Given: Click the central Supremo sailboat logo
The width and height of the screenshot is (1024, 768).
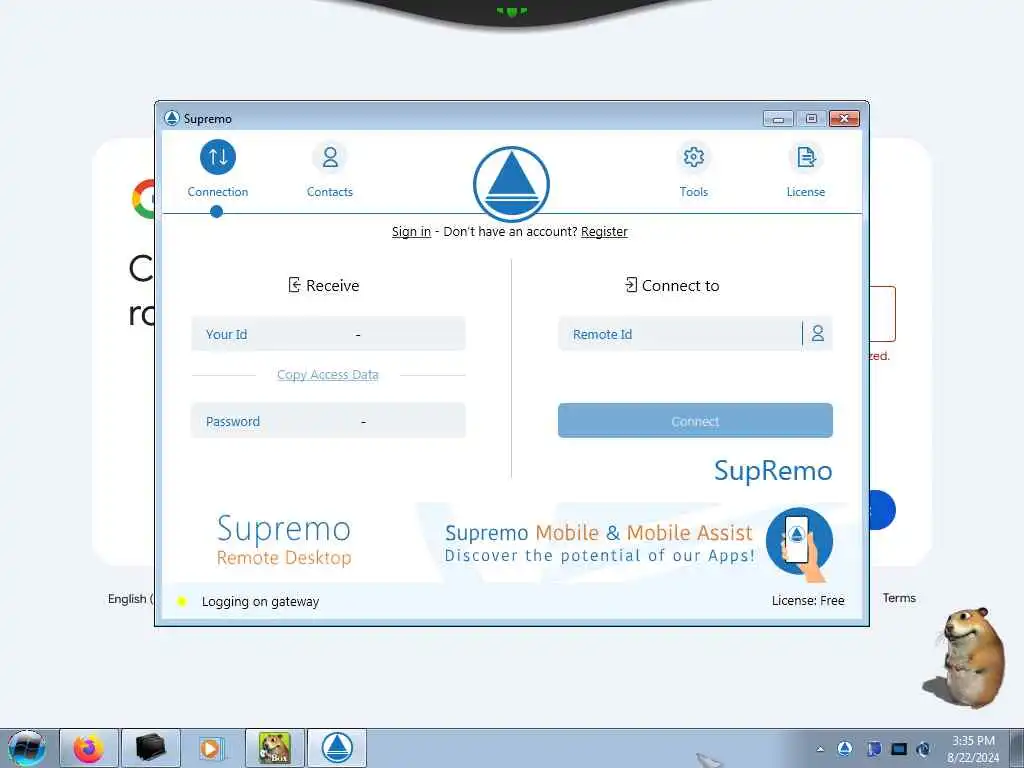Looking at the screenshot, I should (511, 184).
